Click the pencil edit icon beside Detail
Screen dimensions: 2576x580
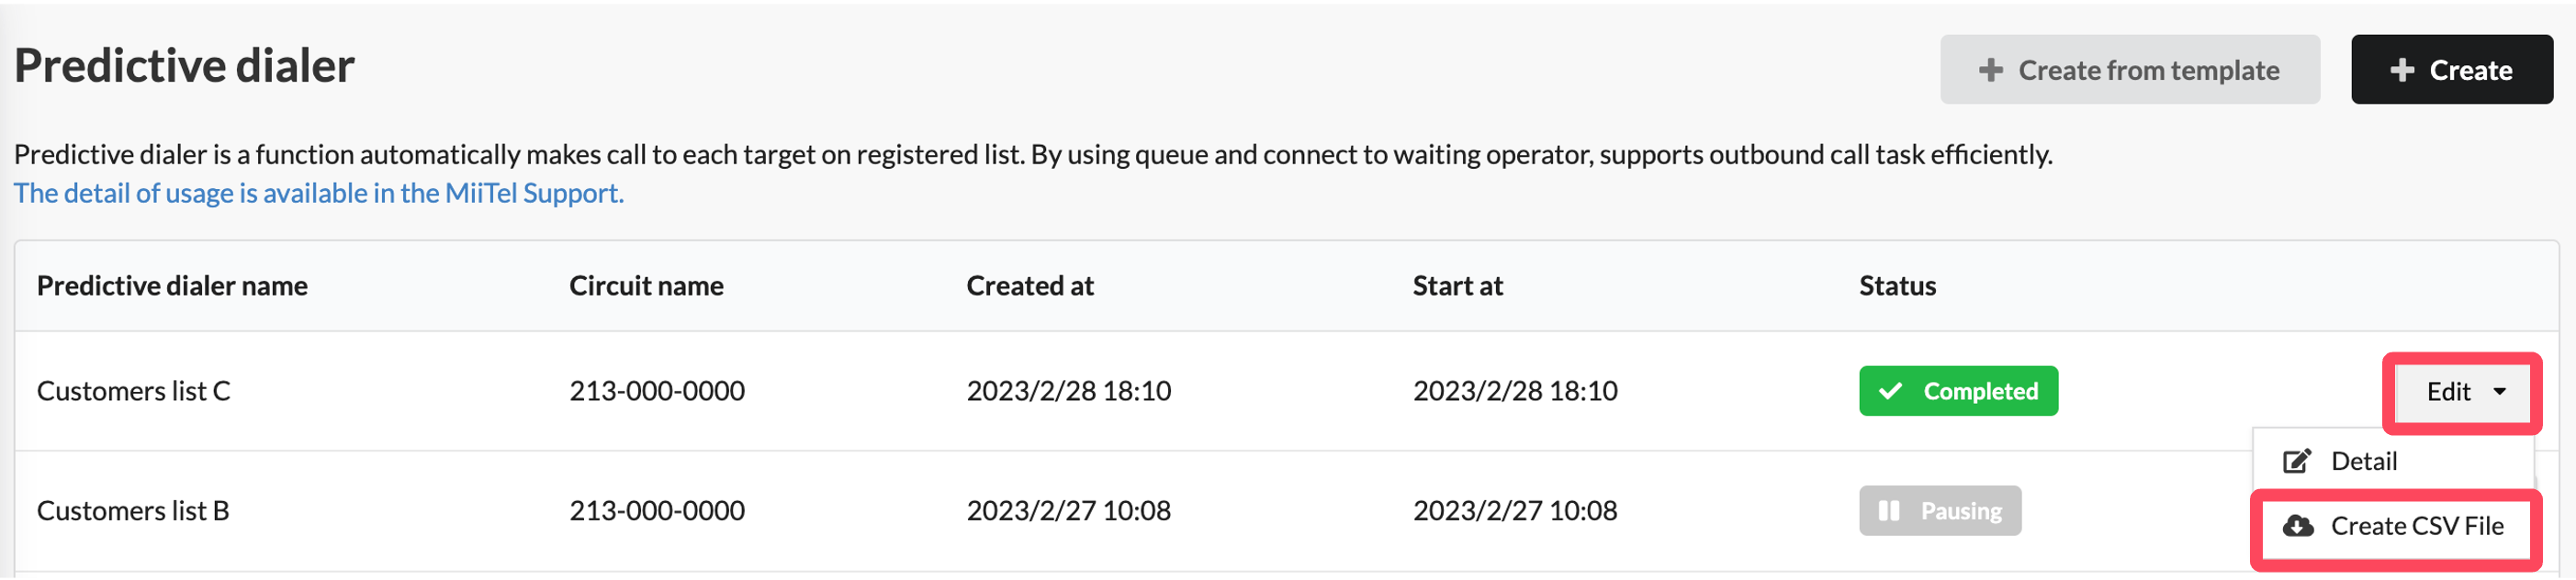click(2297, 461)
